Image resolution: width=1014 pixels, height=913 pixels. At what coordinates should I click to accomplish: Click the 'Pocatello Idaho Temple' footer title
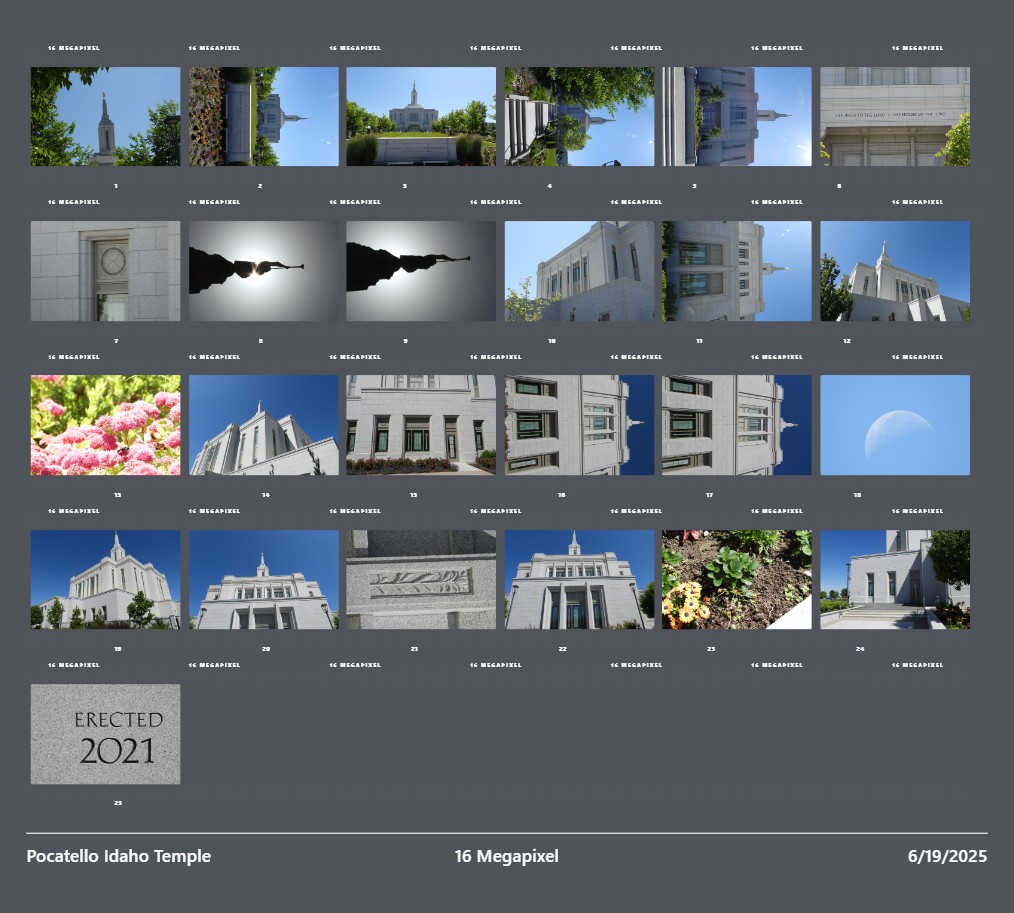(118, 856)
